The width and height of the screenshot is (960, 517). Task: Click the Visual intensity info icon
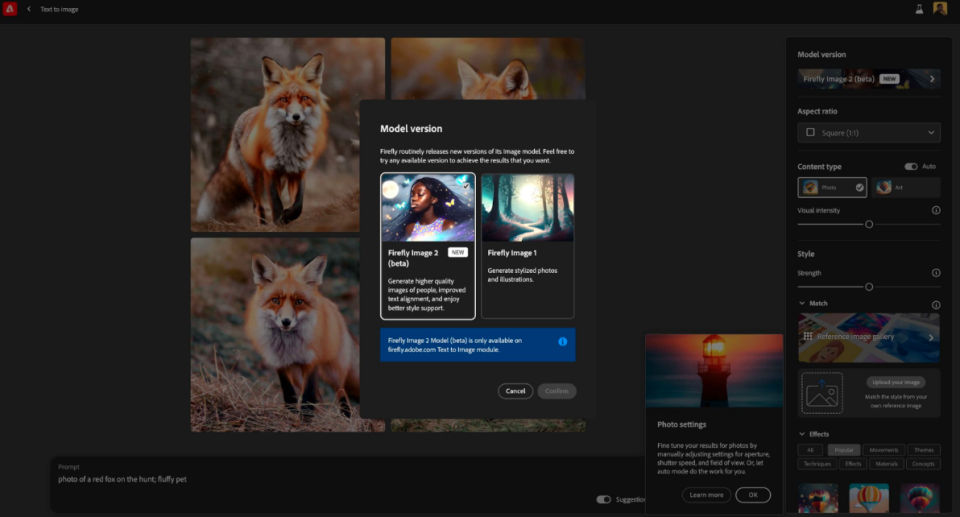[x=936, y=211]
